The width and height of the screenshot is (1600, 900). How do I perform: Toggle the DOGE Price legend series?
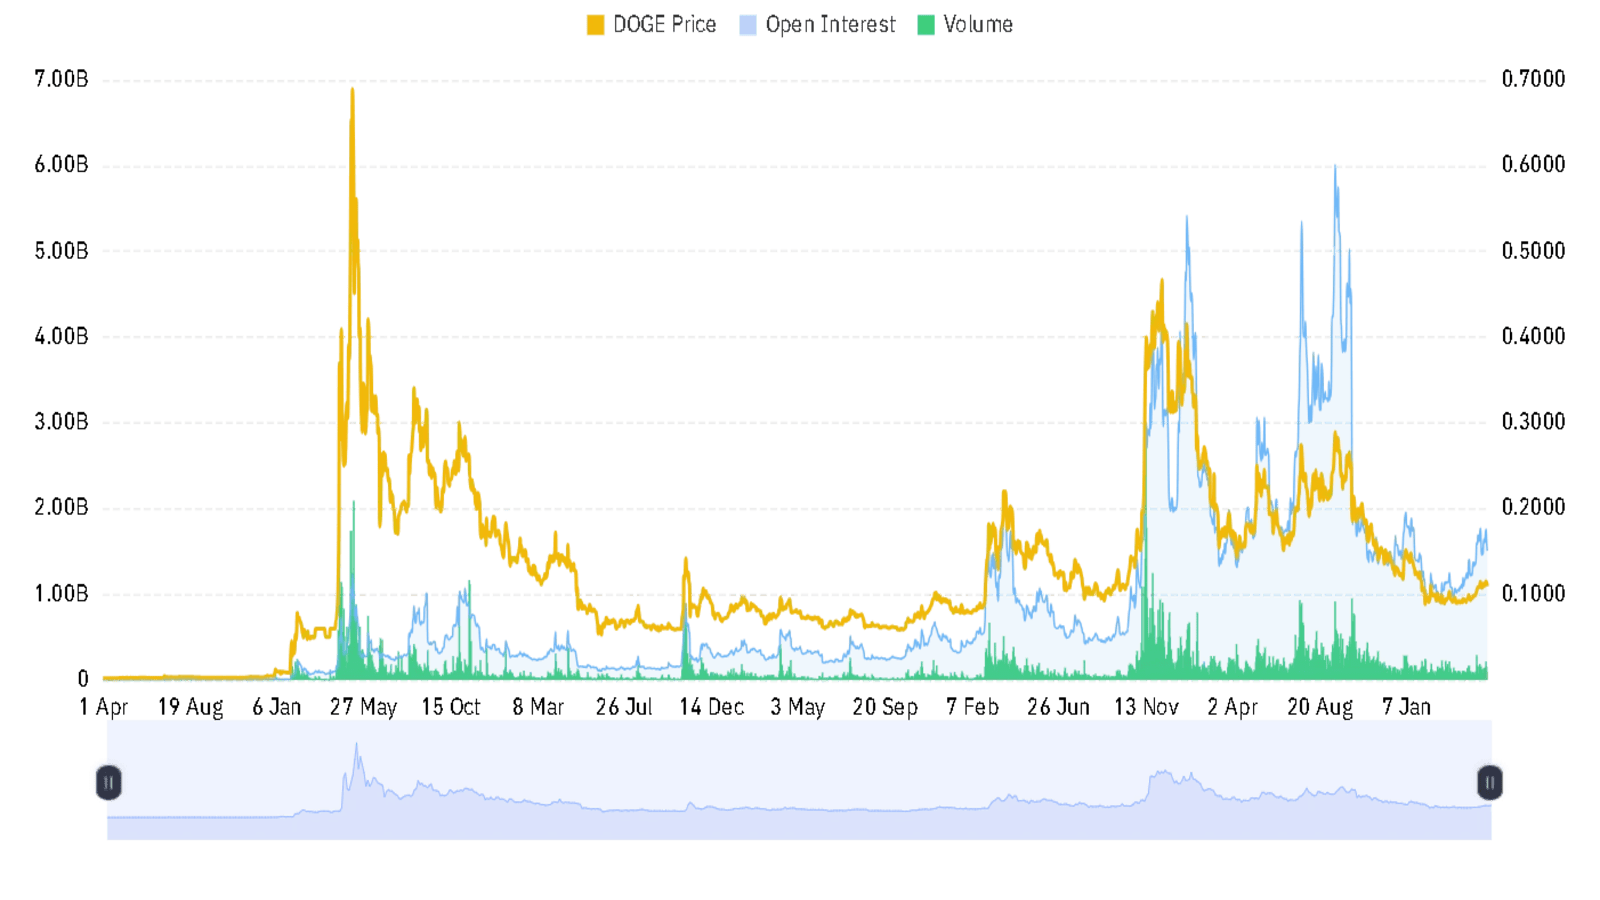pos(651,25)
